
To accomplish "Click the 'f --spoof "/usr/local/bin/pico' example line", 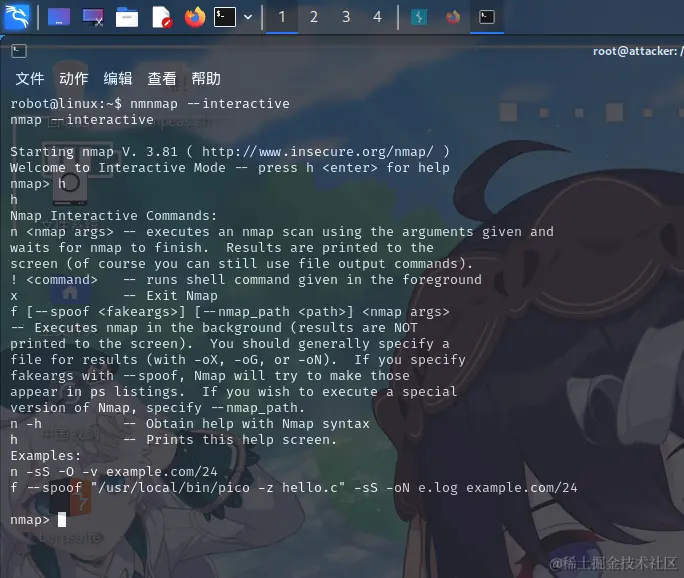I will pos(294,488).
